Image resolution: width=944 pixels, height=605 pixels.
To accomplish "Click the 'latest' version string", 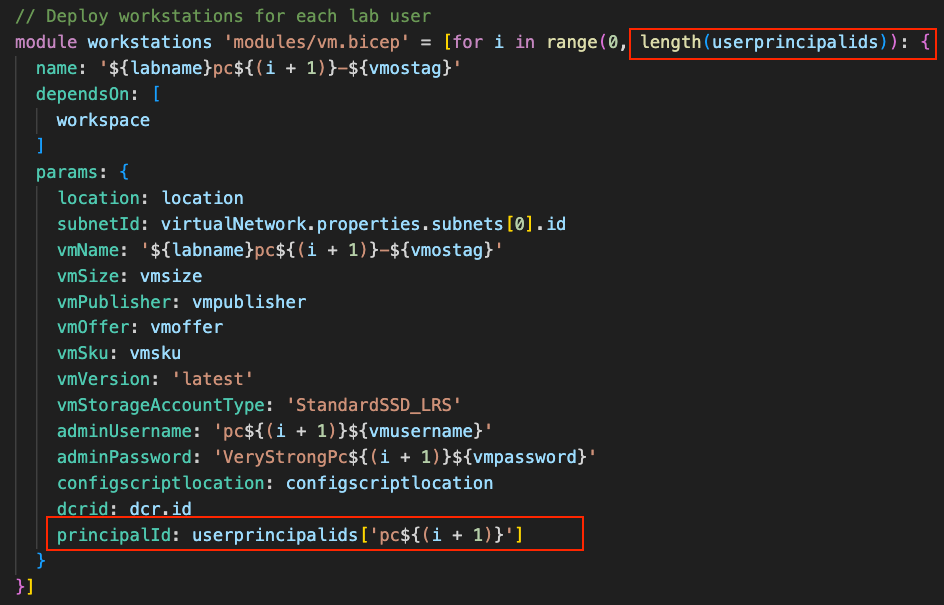I will click(x=213, y=379).
